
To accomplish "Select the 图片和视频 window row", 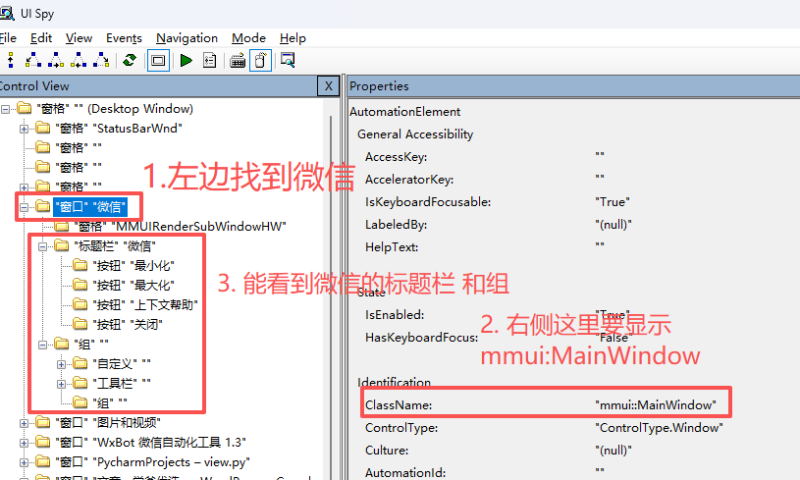I will [x=108, y=423].
